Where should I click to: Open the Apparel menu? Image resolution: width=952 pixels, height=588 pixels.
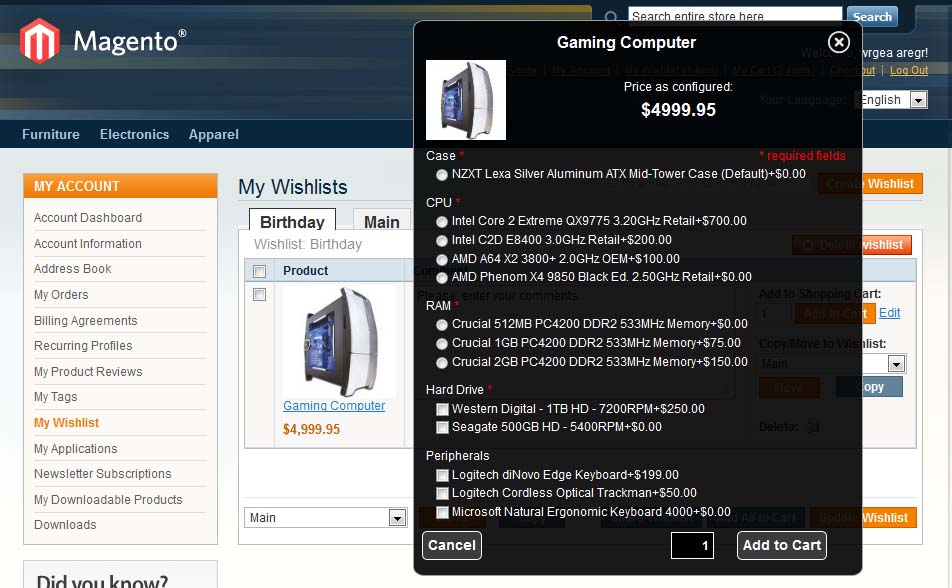click(x=214, y=134)
